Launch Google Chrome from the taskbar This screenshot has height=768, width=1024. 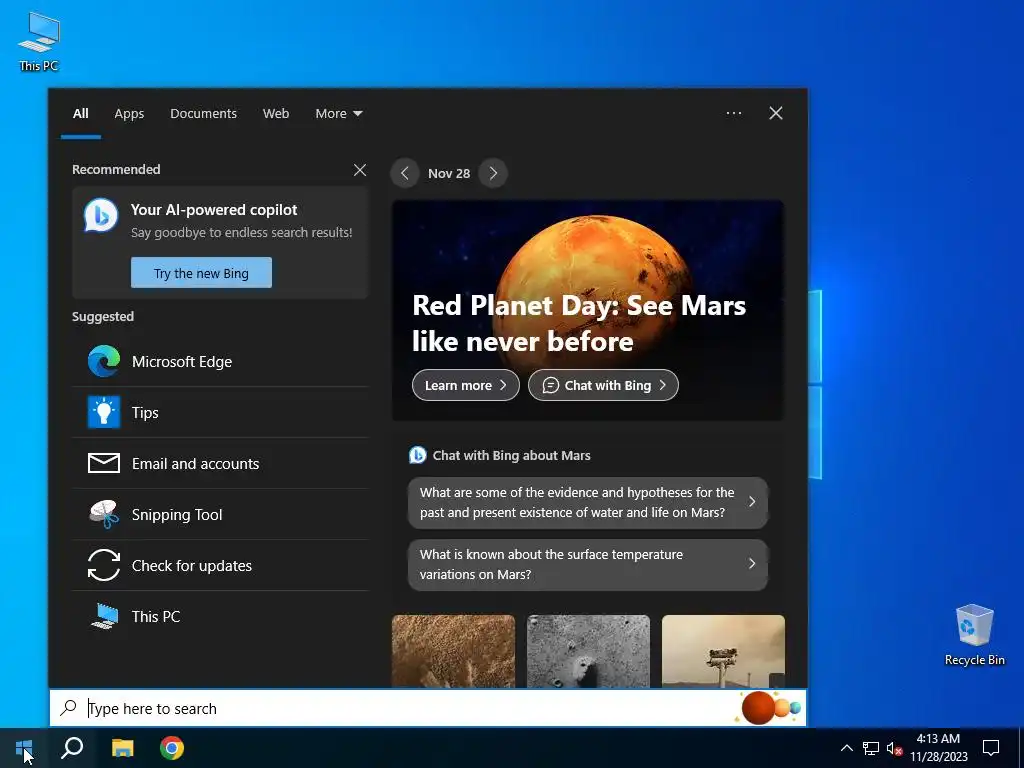click(172, 748)
